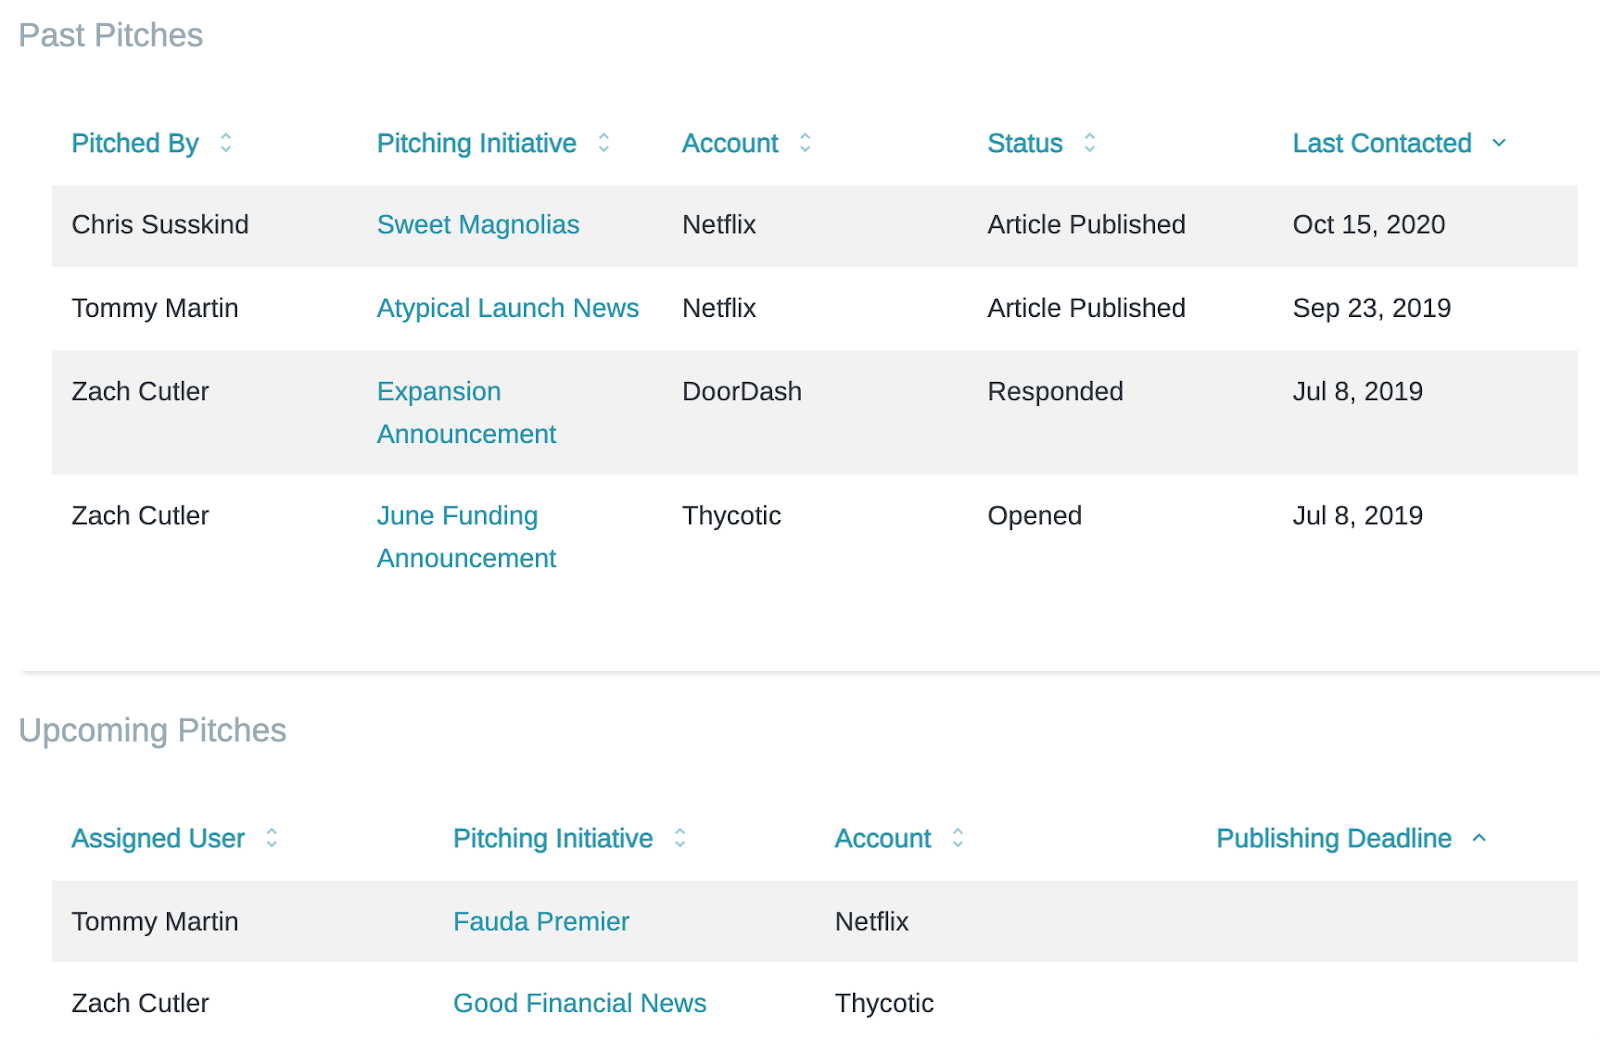Click the Past Pitches heading
Image resolution: width=1600 pixels, height=1040 pixels.
pyautogui.click(x=111, y=35)
